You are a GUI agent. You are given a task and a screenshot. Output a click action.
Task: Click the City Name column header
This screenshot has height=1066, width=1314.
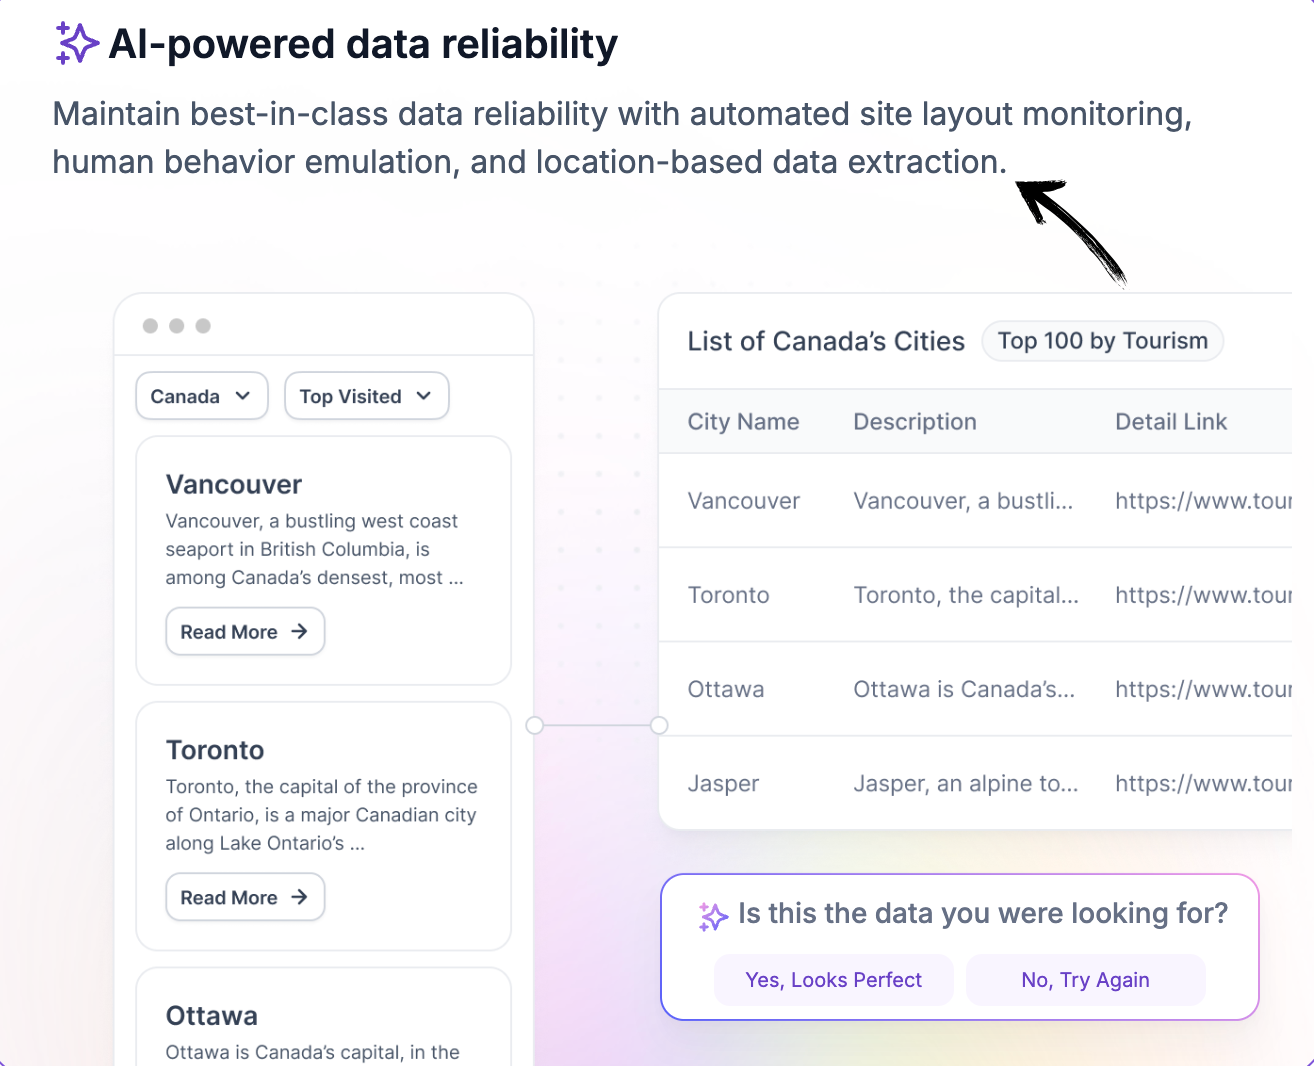pos(743,422)
